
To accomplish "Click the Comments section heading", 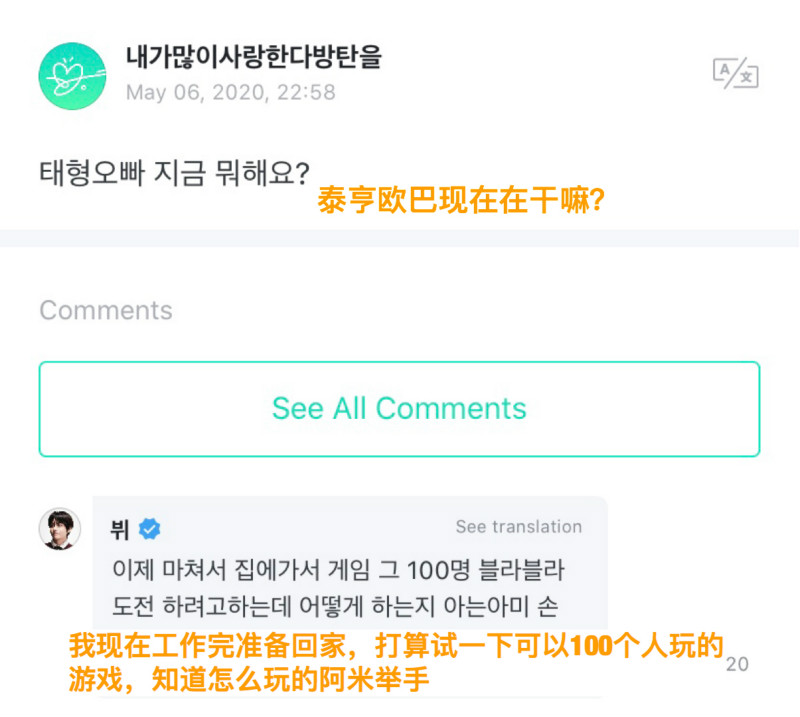I will (x=106, y=310).
